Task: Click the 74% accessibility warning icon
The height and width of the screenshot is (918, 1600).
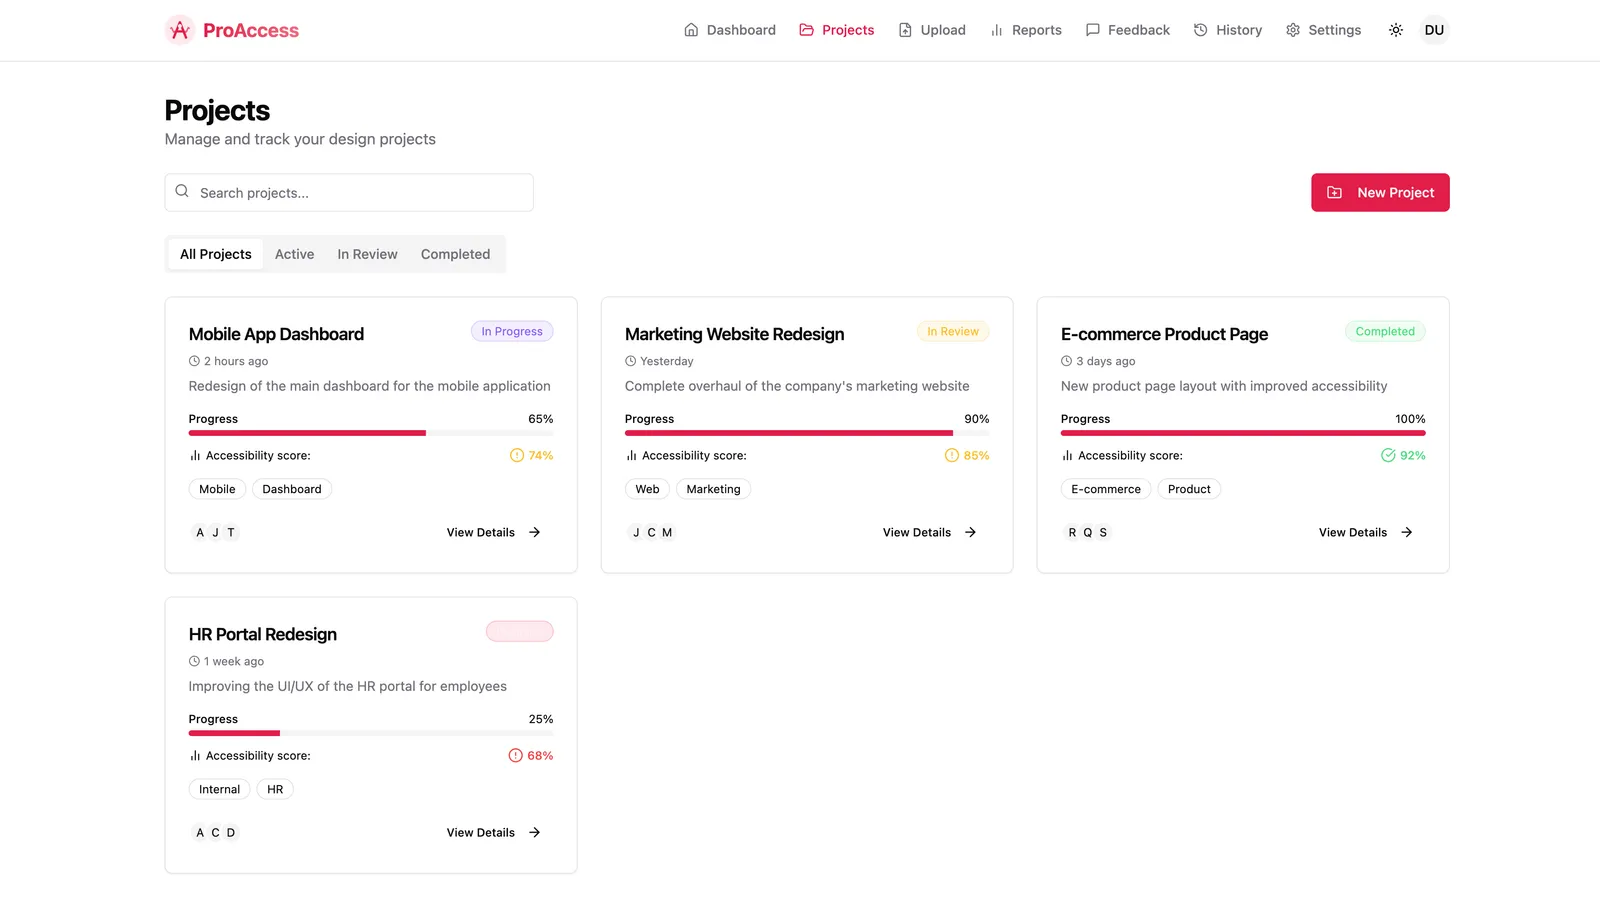Action: (x=517, y=455)
